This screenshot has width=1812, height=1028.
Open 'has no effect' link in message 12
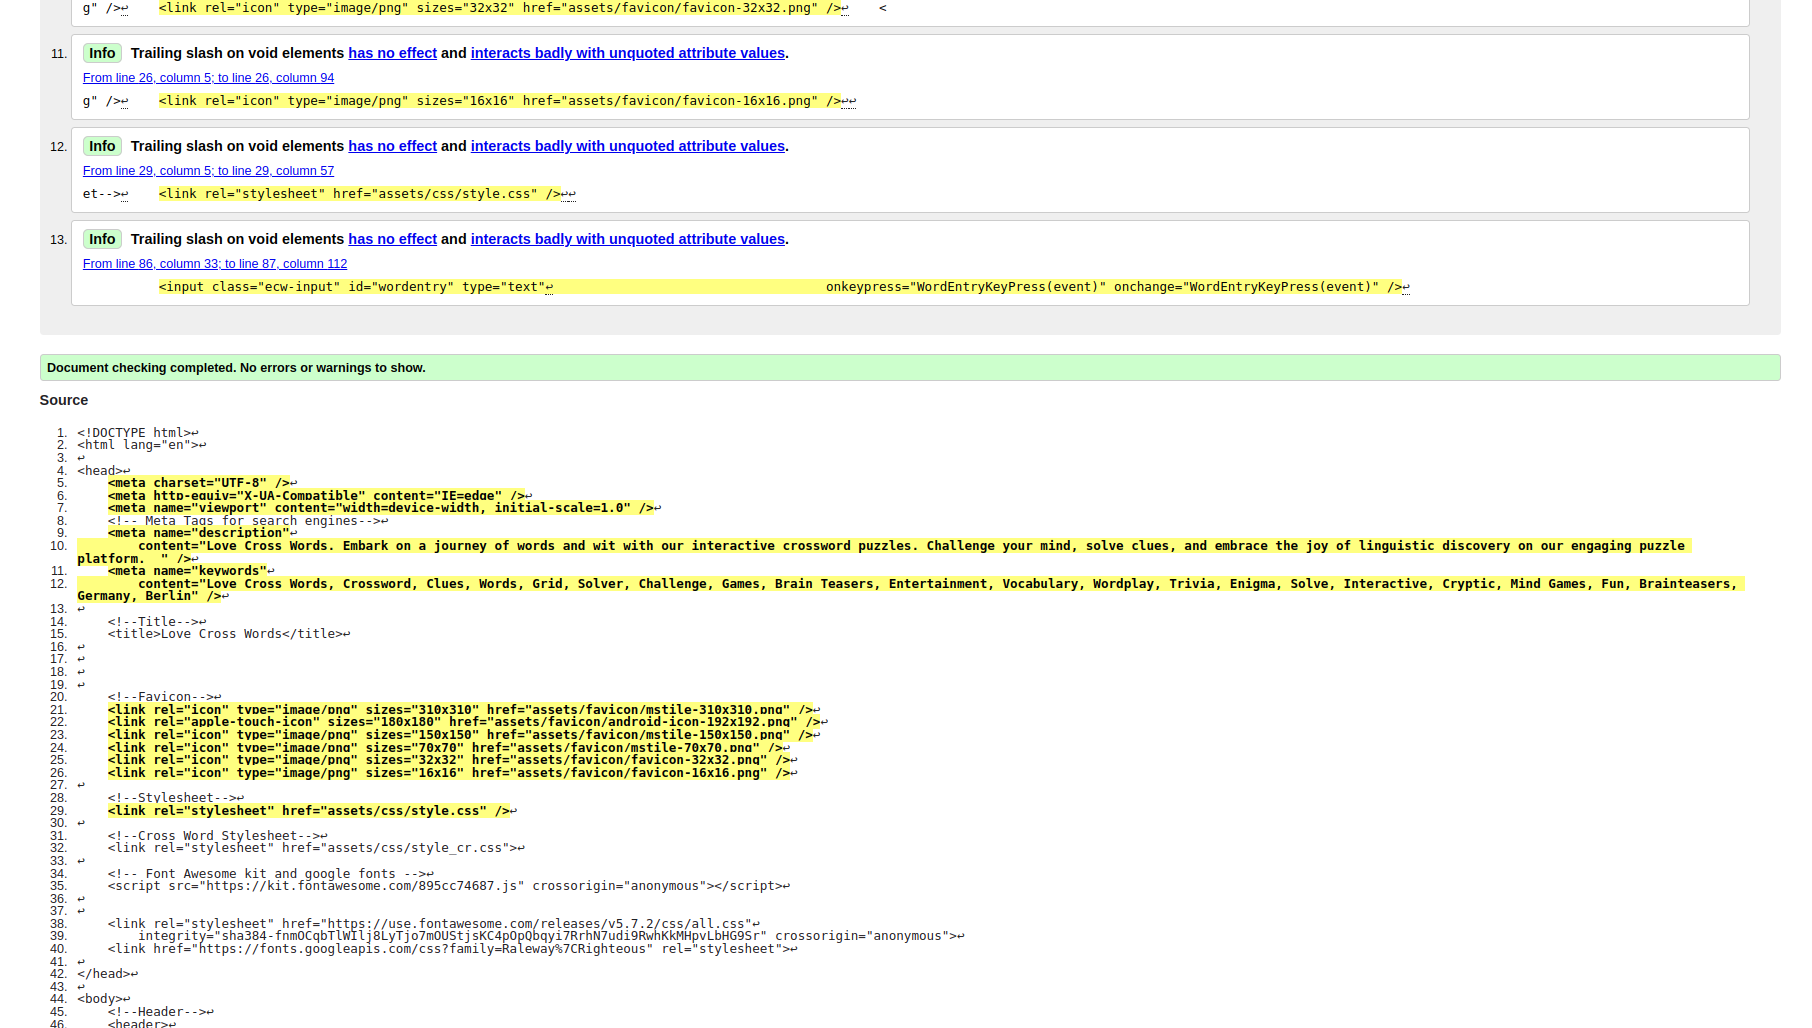[392, 146]
